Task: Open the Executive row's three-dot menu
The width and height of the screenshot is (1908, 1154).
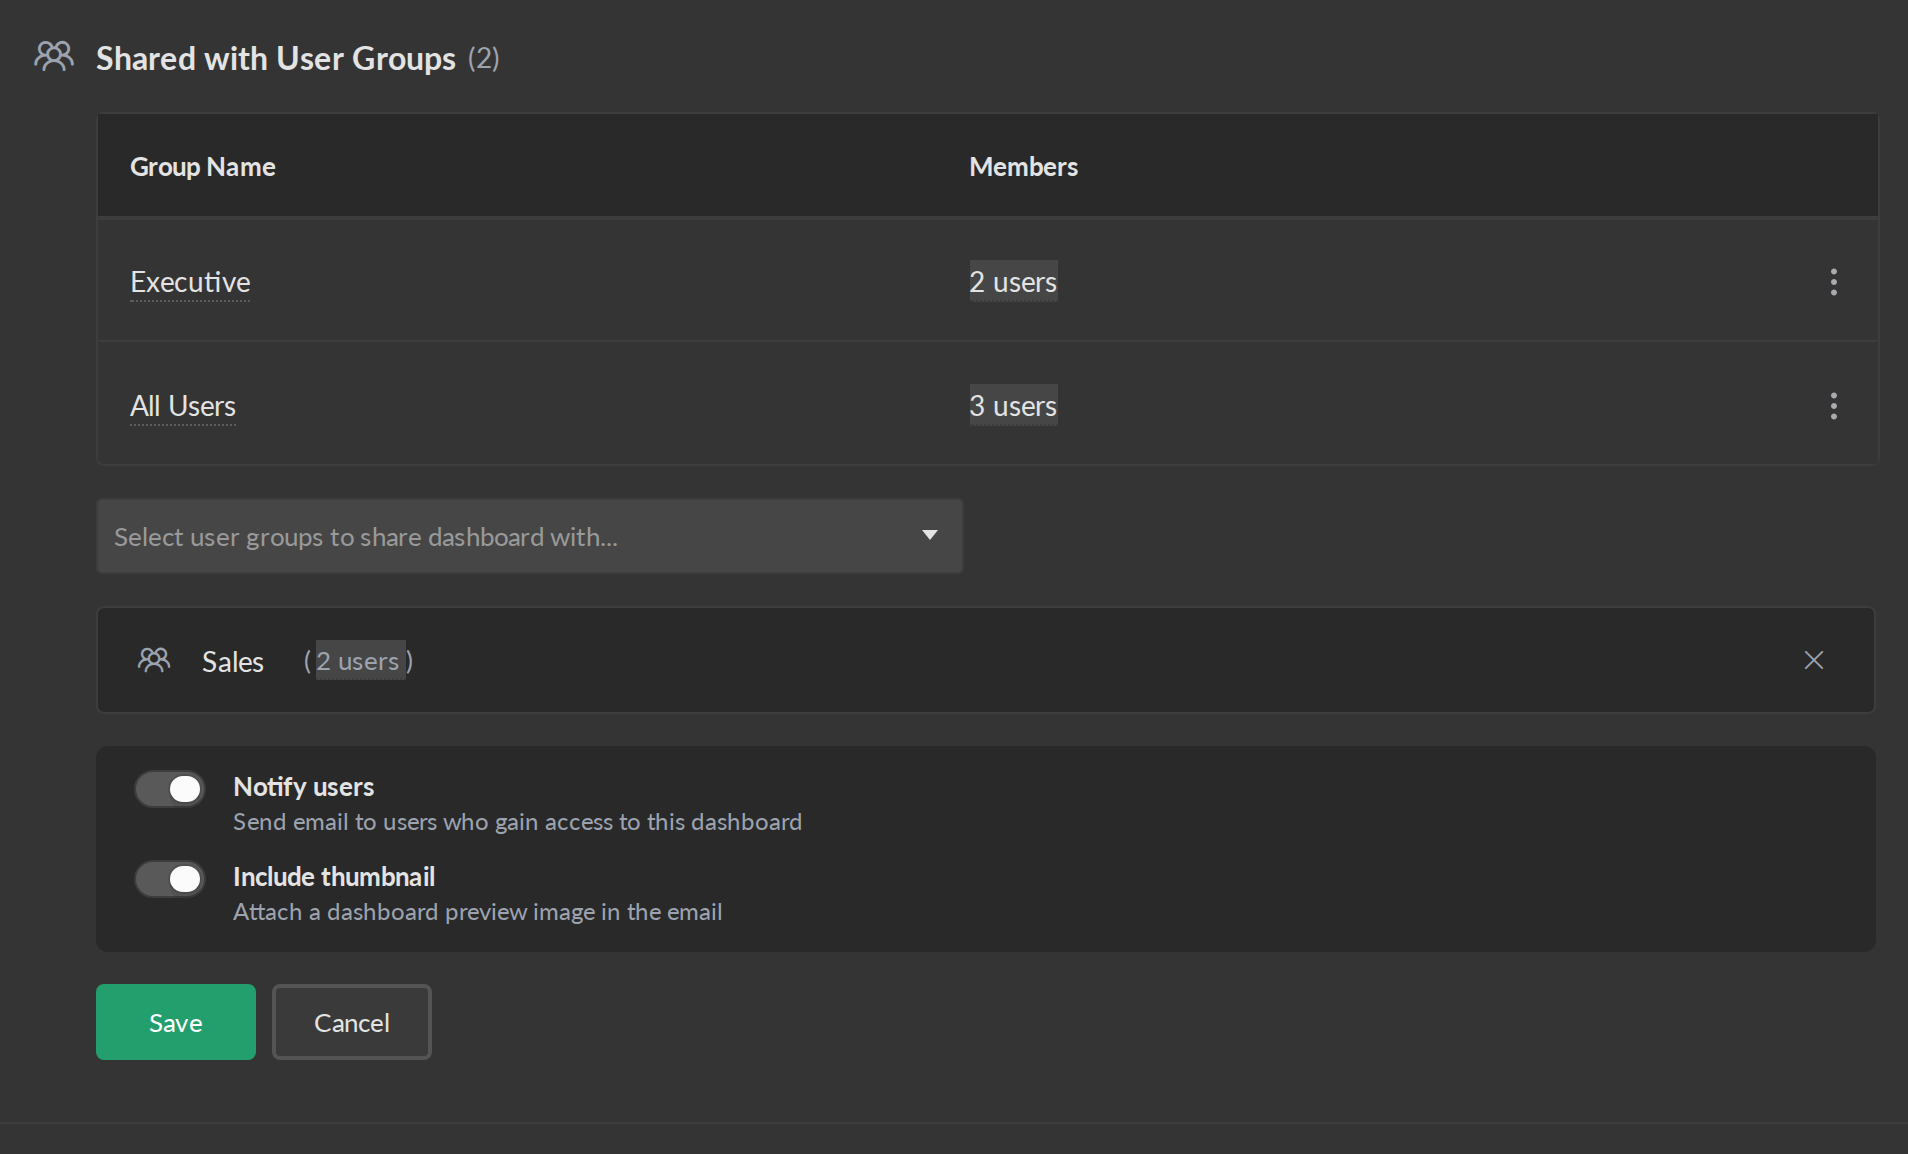Action: pyautogui.click(x=1833, y=282)
